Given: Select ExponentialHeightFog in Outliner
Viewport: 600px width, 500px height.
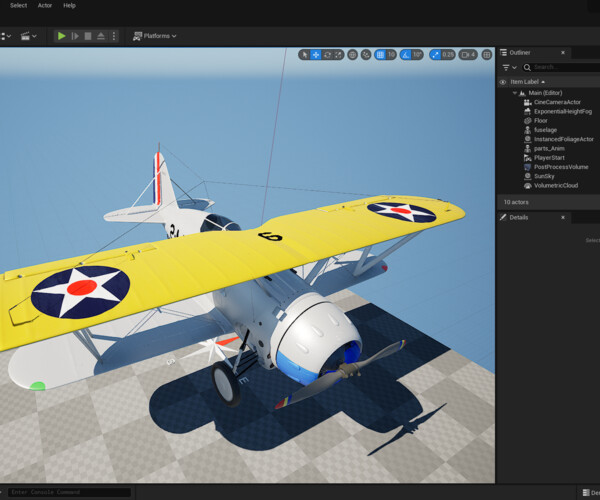Looking at the screenshot, I should tap(563, 111).
